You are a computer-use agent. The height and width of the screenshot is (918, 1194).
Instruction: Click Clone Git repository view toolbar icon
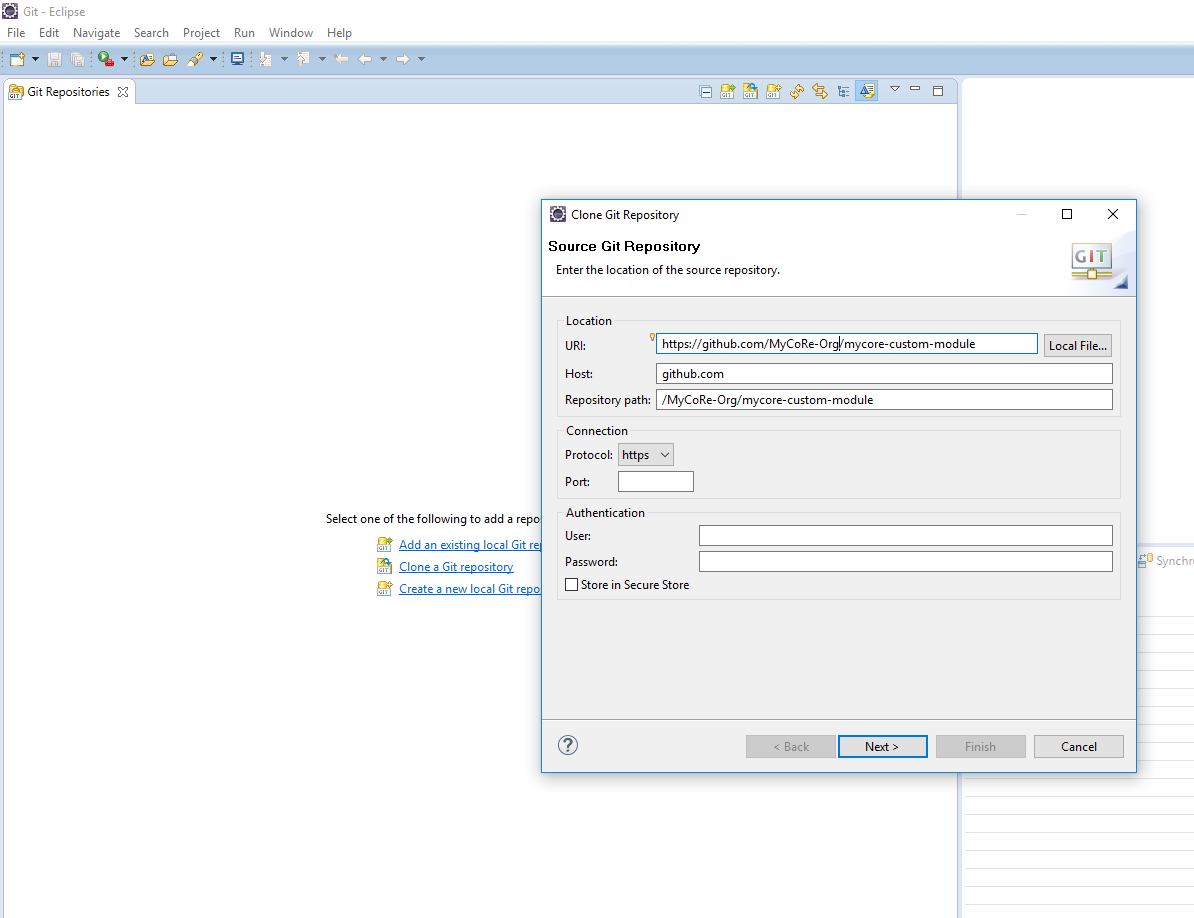(751, 91)
